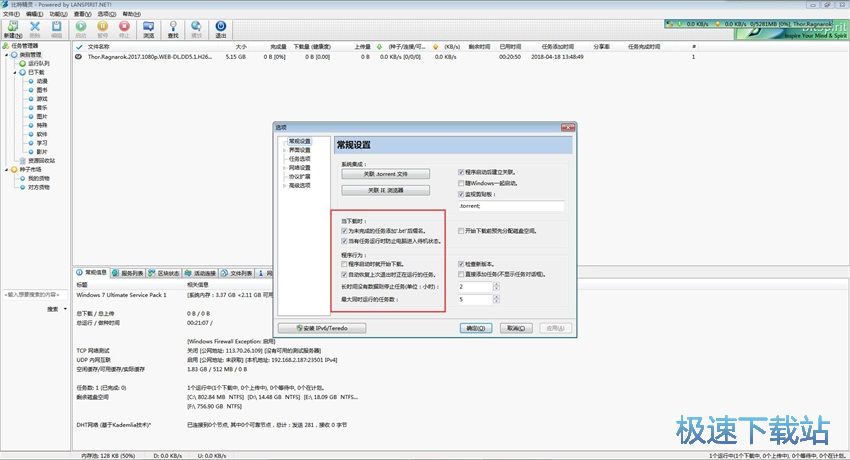Expand 网络设置 in options tree
The width and height of the screenshot is (850, 460).
[285, 168]
